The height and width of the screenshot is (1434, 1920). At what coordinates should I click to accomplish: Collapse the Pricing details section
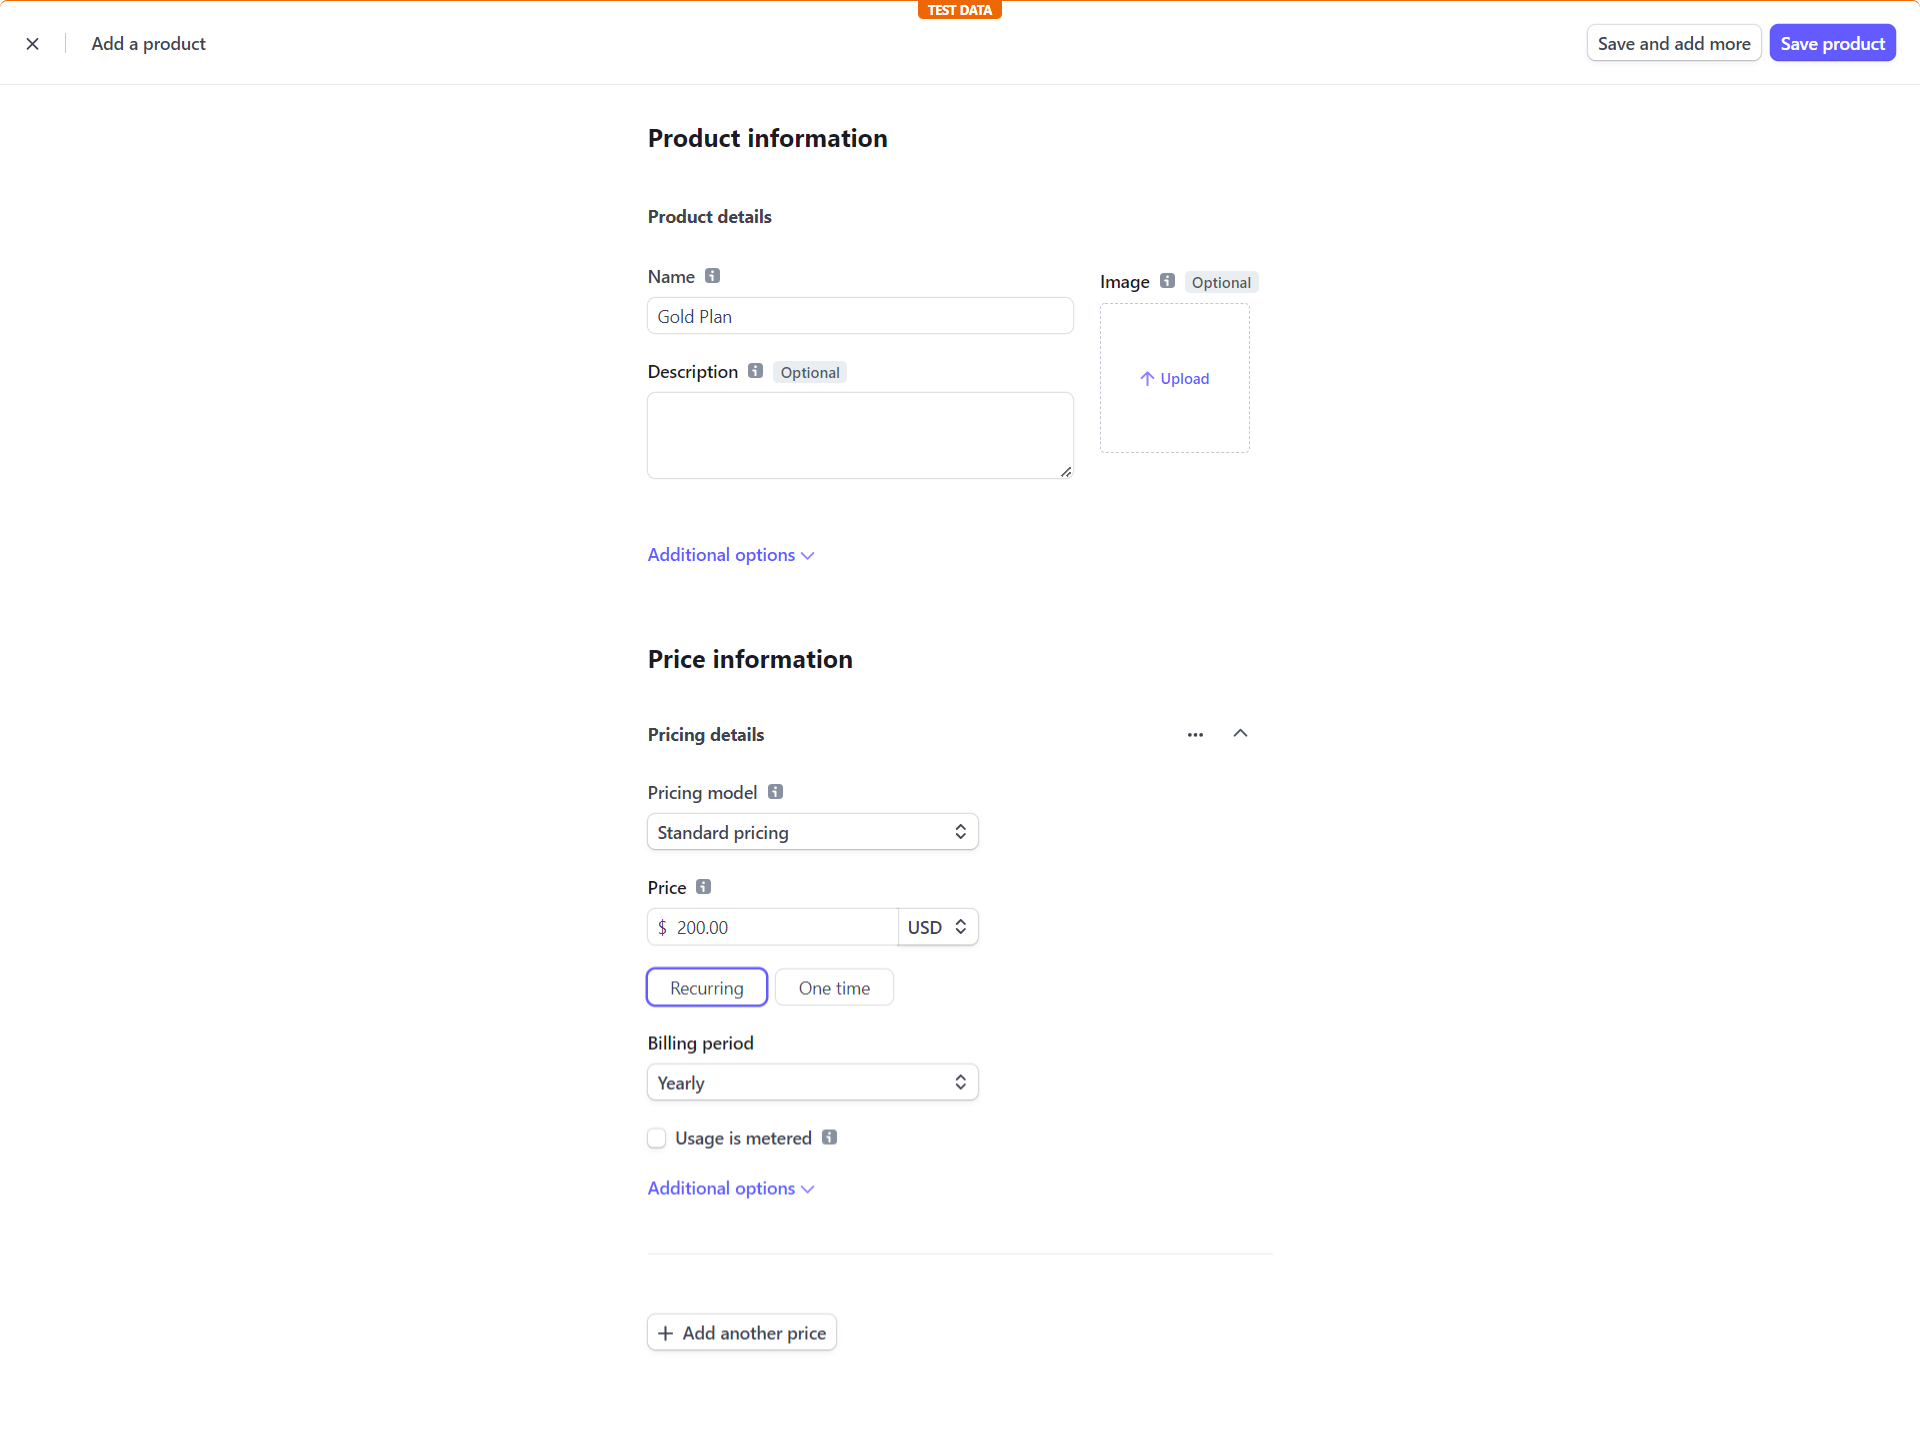pos(1240,734)
